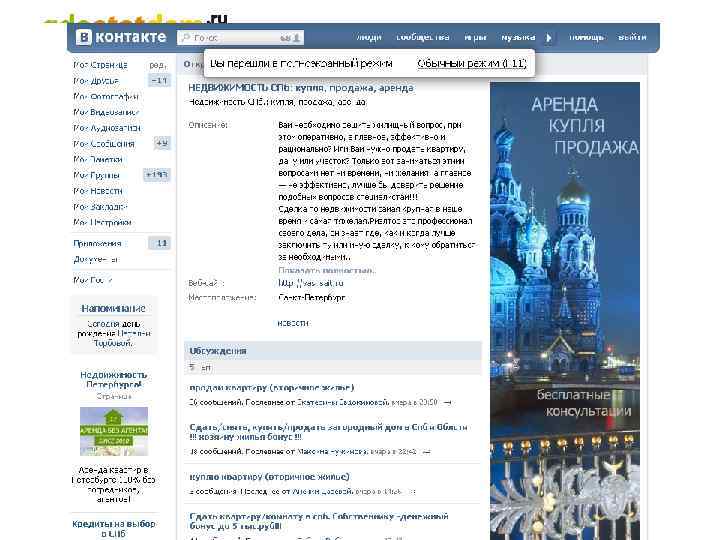The height and width of the screenshot is (540, 720).
Task: Open topic куплю квартиру (вторичное жилье)
Action: click(269, 477)
